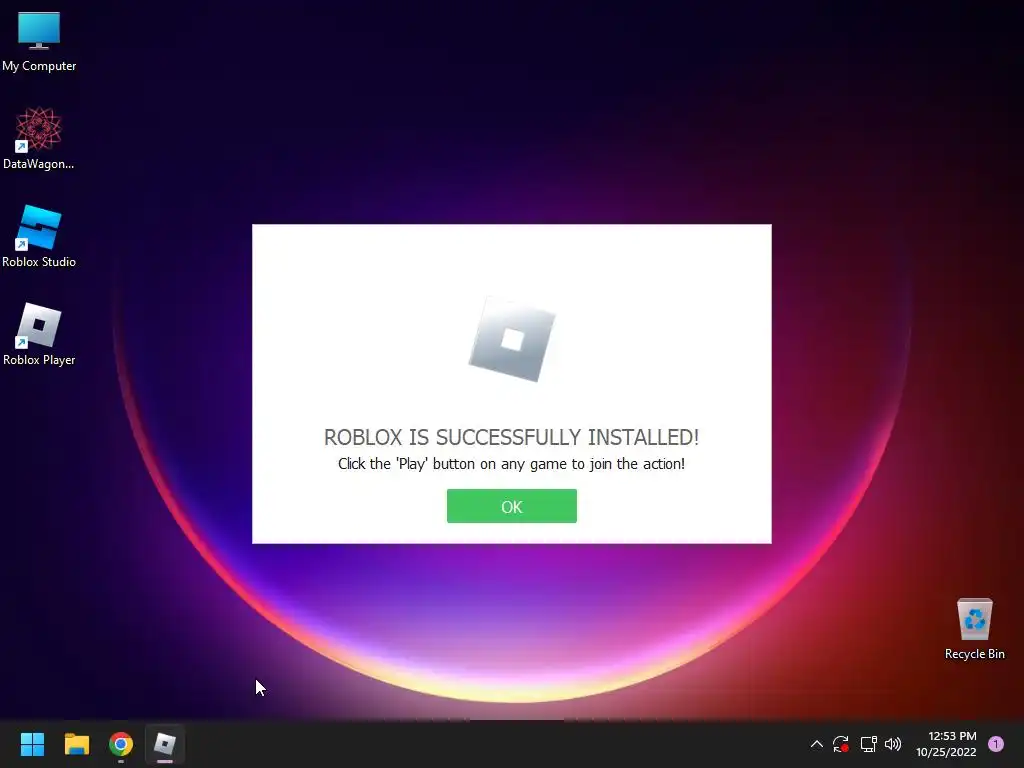This screenshot has width=1024, height=768.
Task: Open the volume speaker tray icon
Action: pyautogui.click(x=893, y=744)
